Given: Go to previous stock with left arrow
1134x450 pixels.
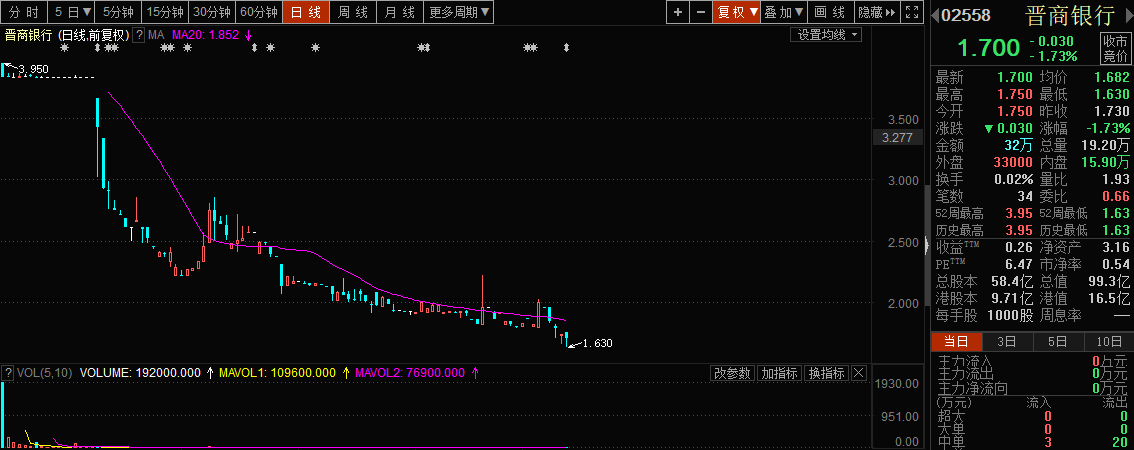Looking at the screenshot, I should click(935, 13).
